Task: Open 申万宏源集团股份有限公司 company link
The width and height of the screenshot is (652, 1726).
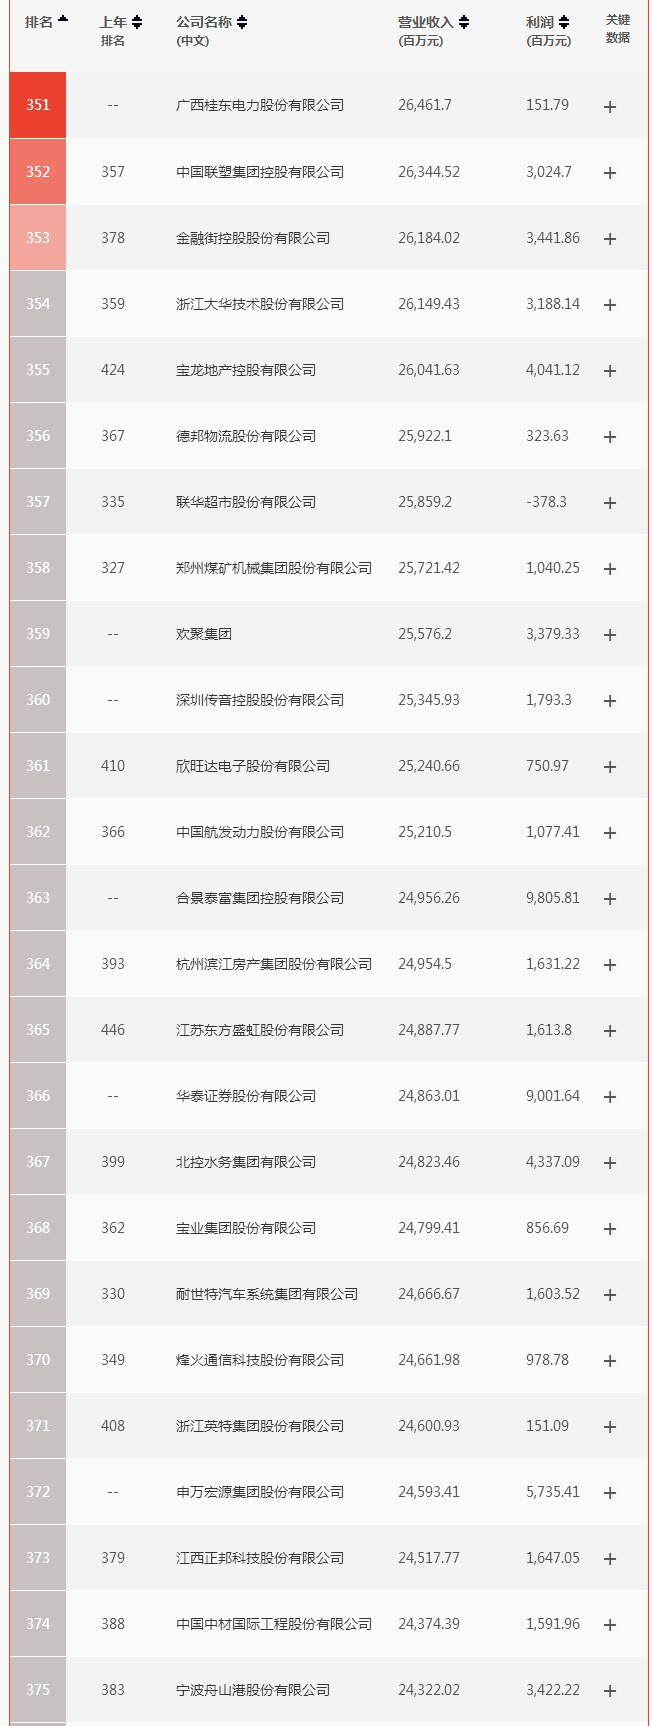Action: (x=259, y=1492)
